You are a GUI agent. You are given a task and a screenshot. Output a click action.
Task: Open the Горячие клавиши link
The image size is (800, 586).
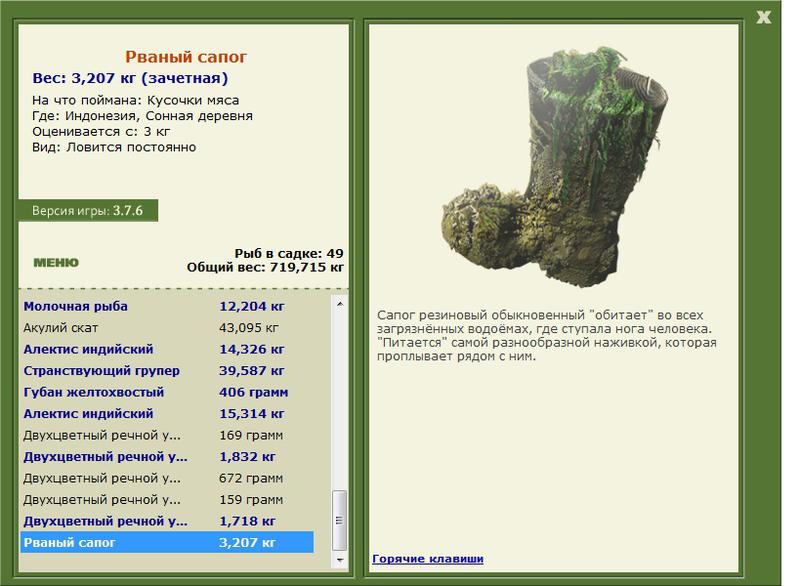tap(428, 558)
